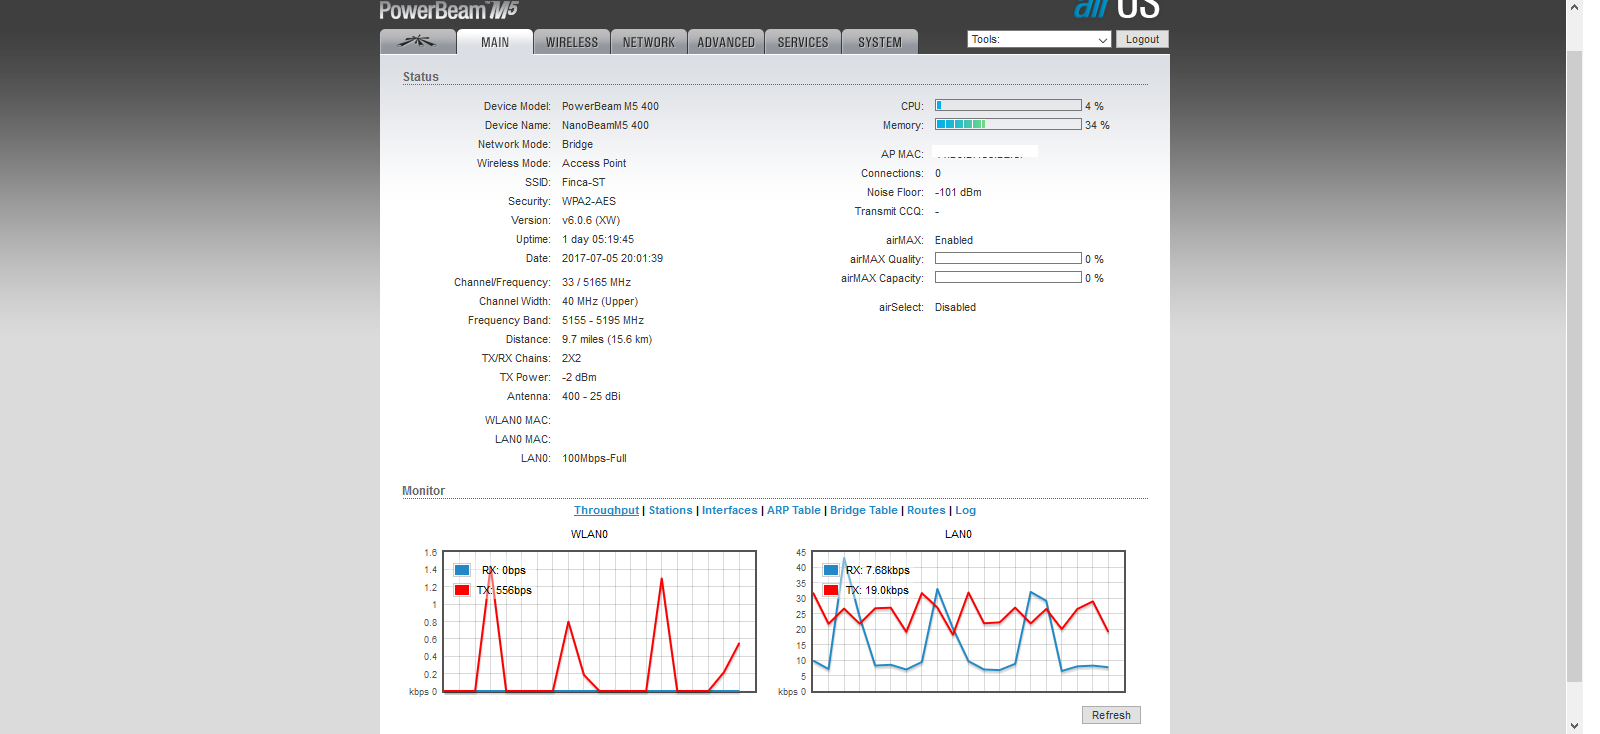Open the WIRELESS tab

click(x=572, y=42)
